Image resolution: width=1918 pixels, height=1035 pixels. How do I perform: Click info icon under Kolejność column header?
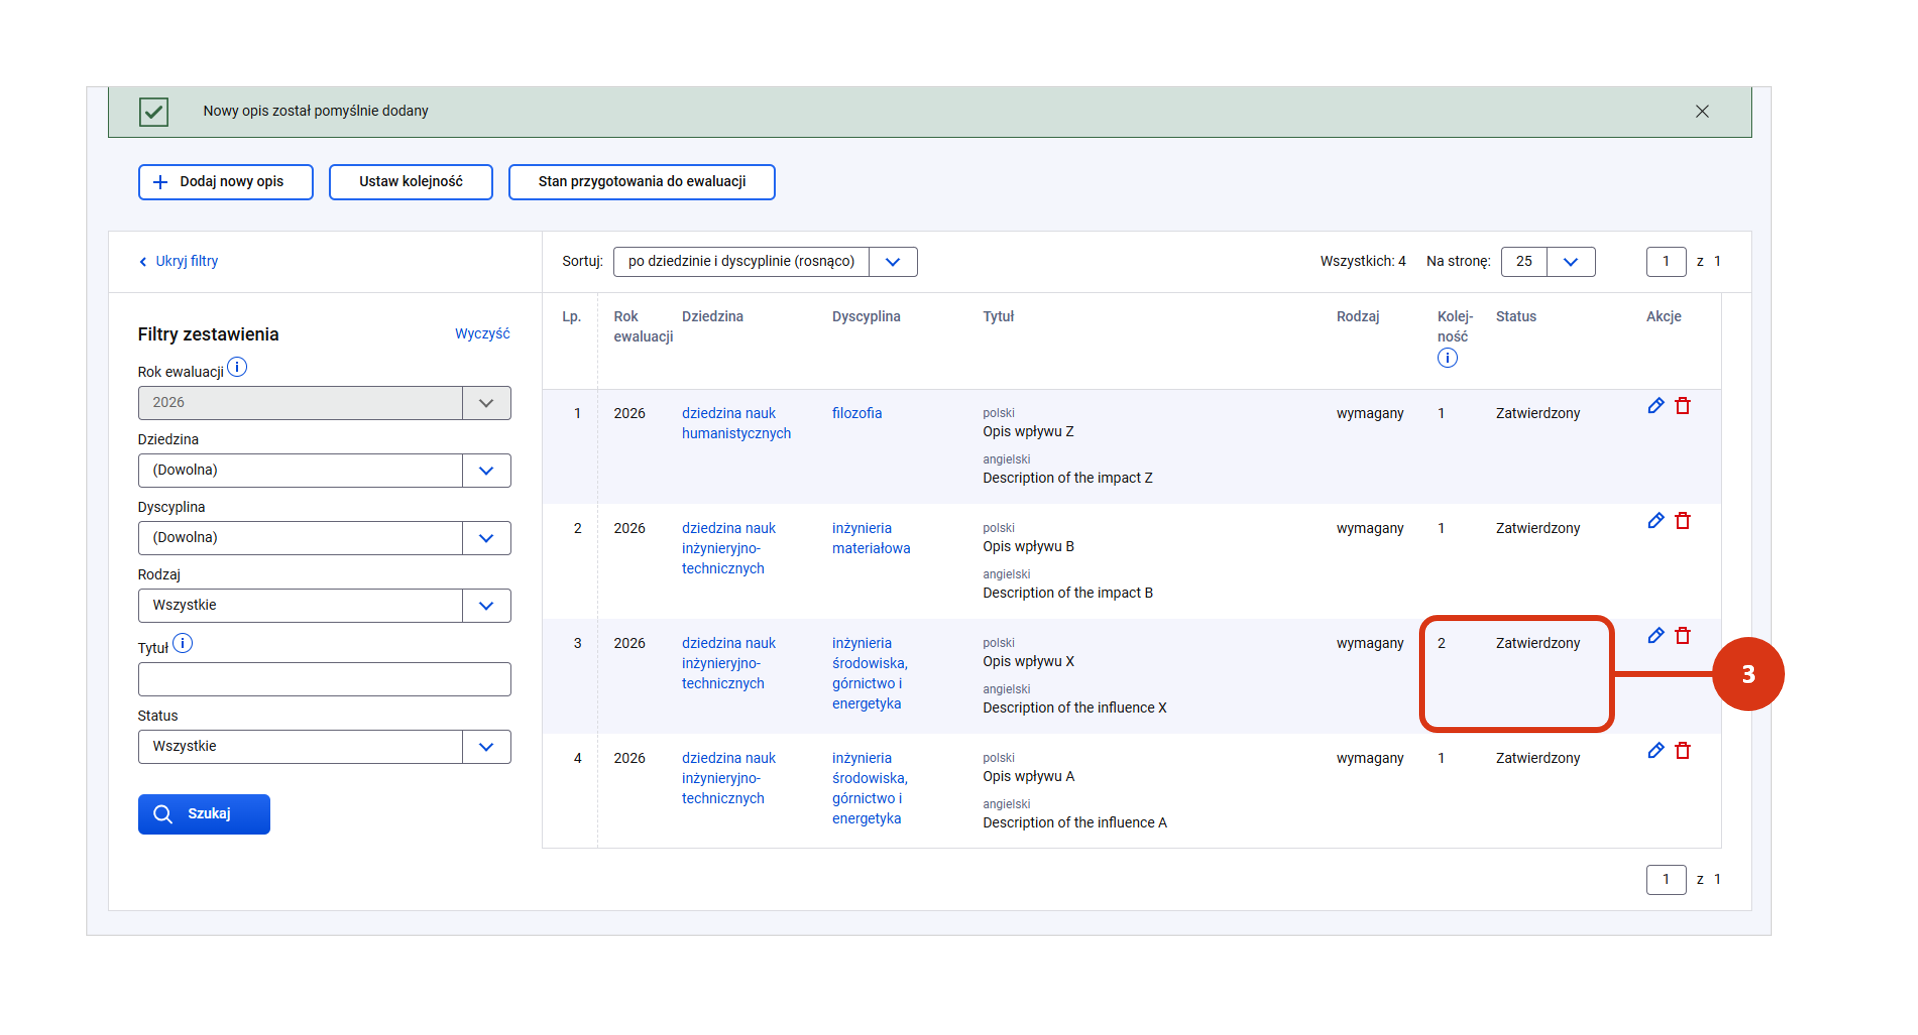tap(1446, 358)
